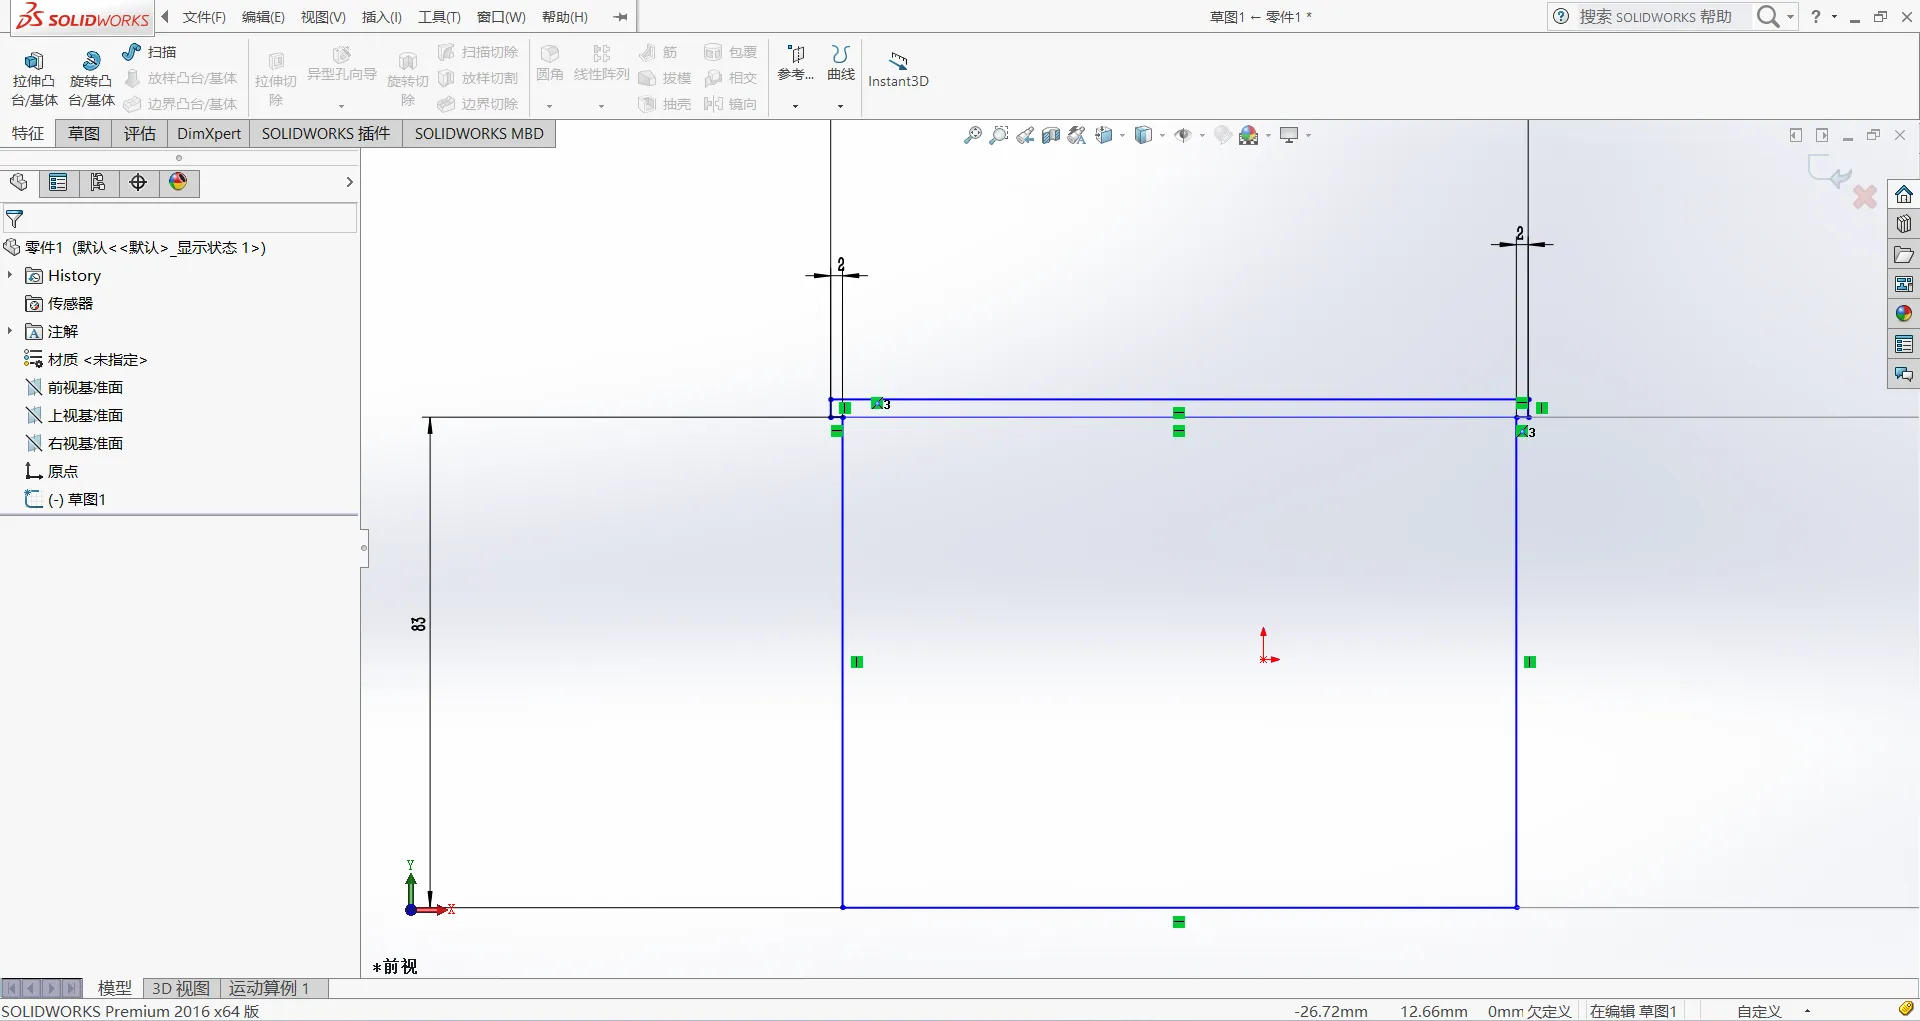This screenshot has width=1920, height=1021.
Task: Toggle Hide/Show Items eye icon
Action: (x=1183, y=135)
